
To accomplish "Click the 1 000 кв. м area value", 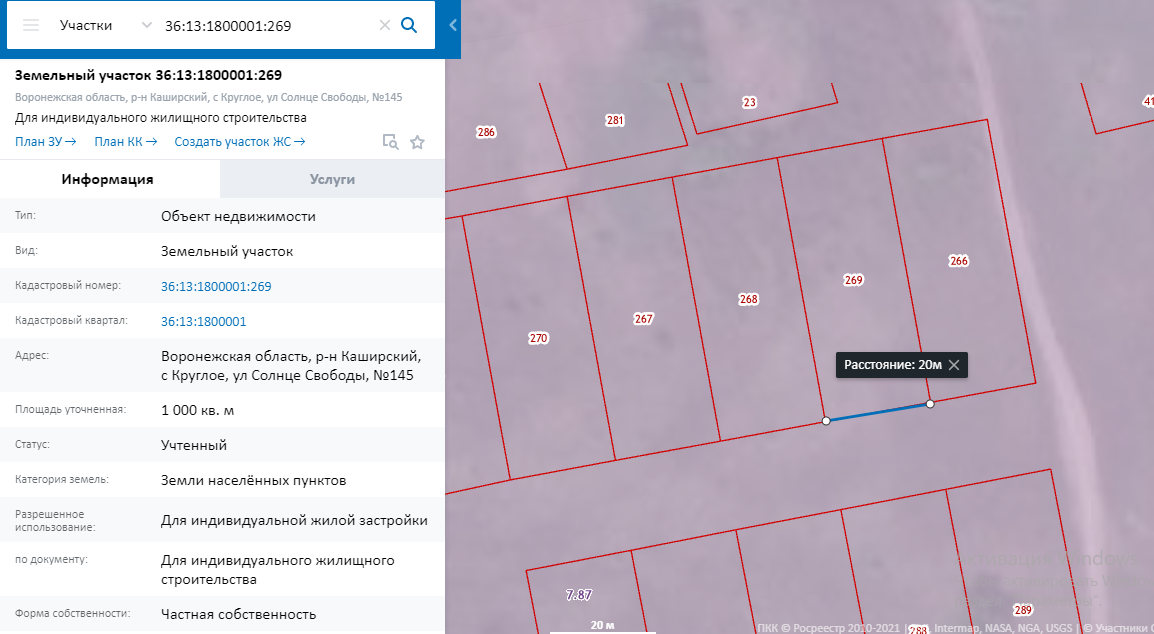I will [x=197, y=410].
